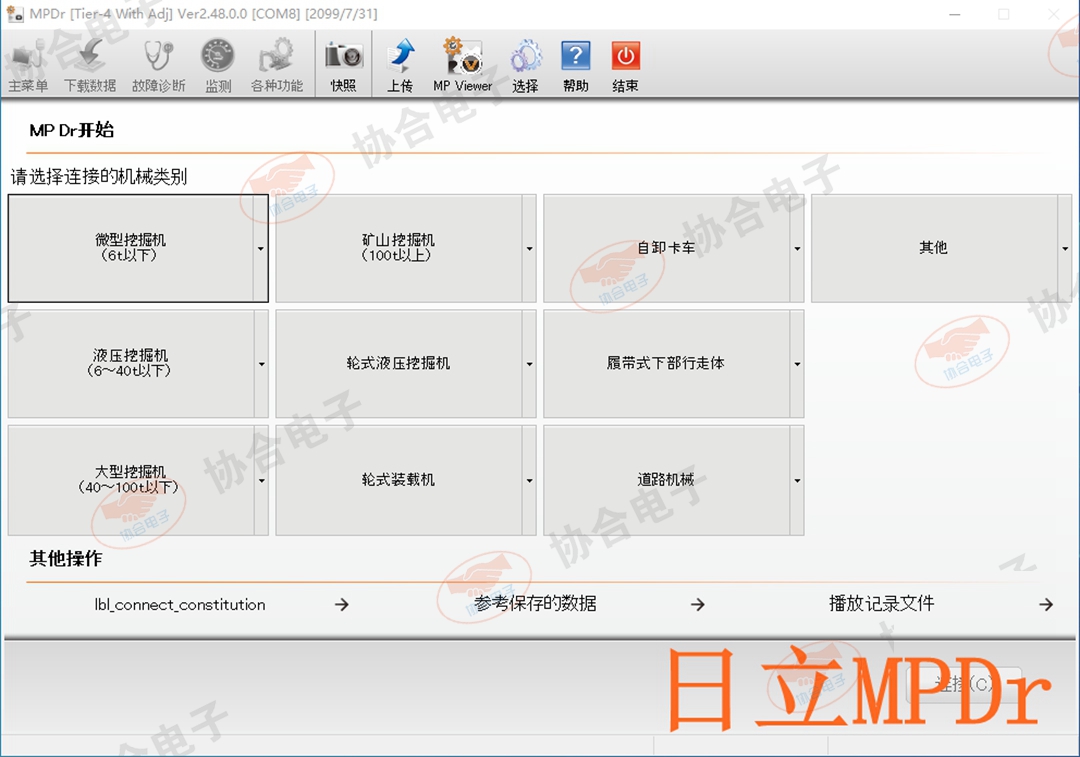Choose the 道路机械 road machinery category
The width and height of the screenshot is (1080, 757).
(x=666, y=480)
